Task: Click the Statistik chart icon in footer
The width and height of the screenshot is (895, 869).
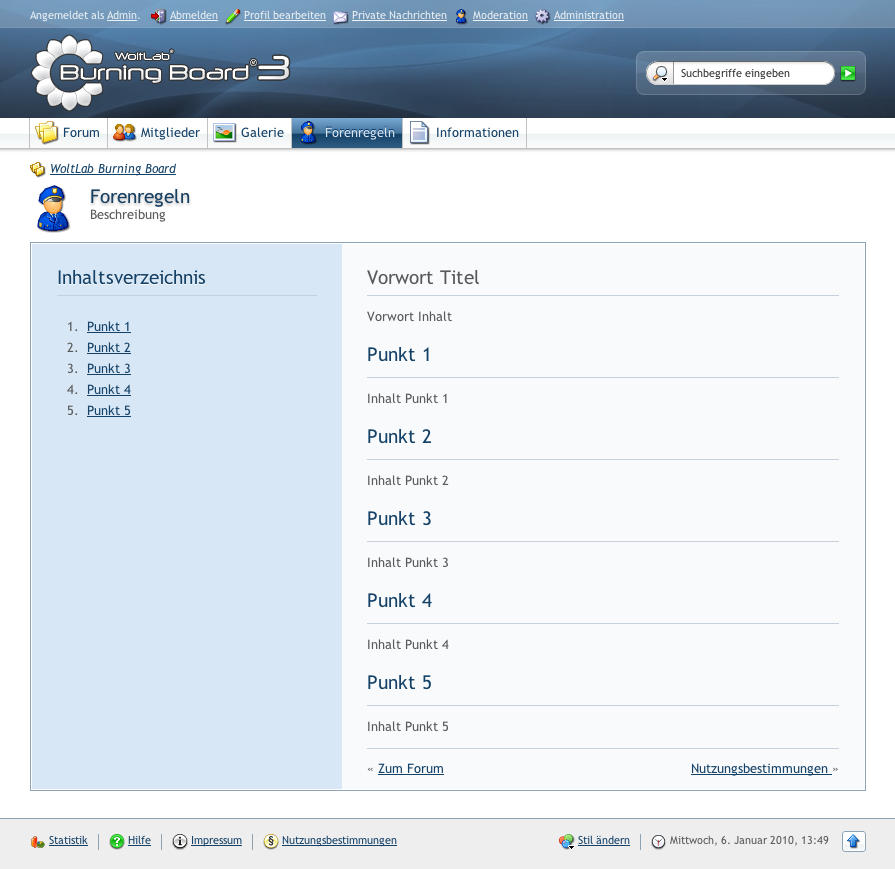Action: point(38,841)
